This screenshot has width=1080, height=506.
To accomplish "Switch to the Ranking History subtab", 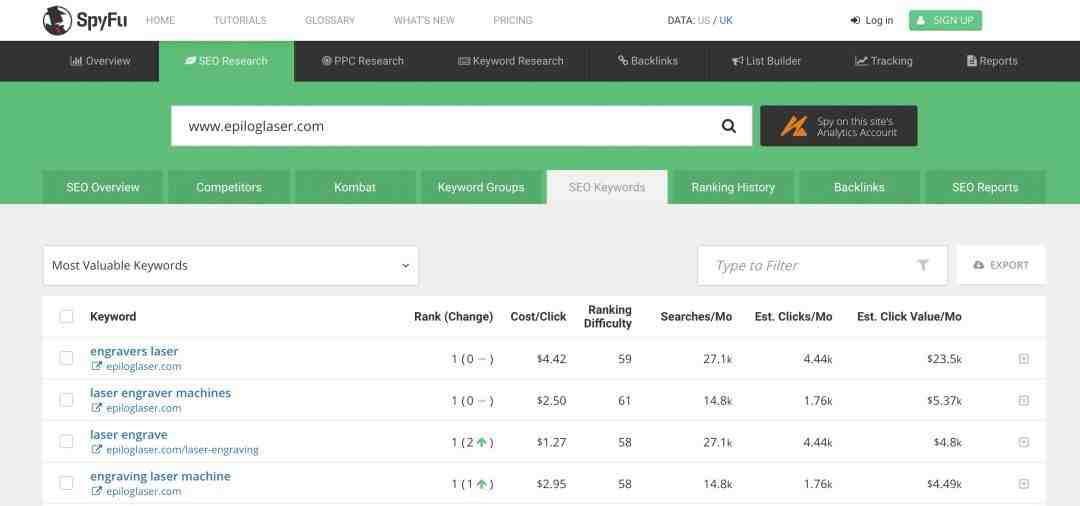I will (x=733, y=187).
